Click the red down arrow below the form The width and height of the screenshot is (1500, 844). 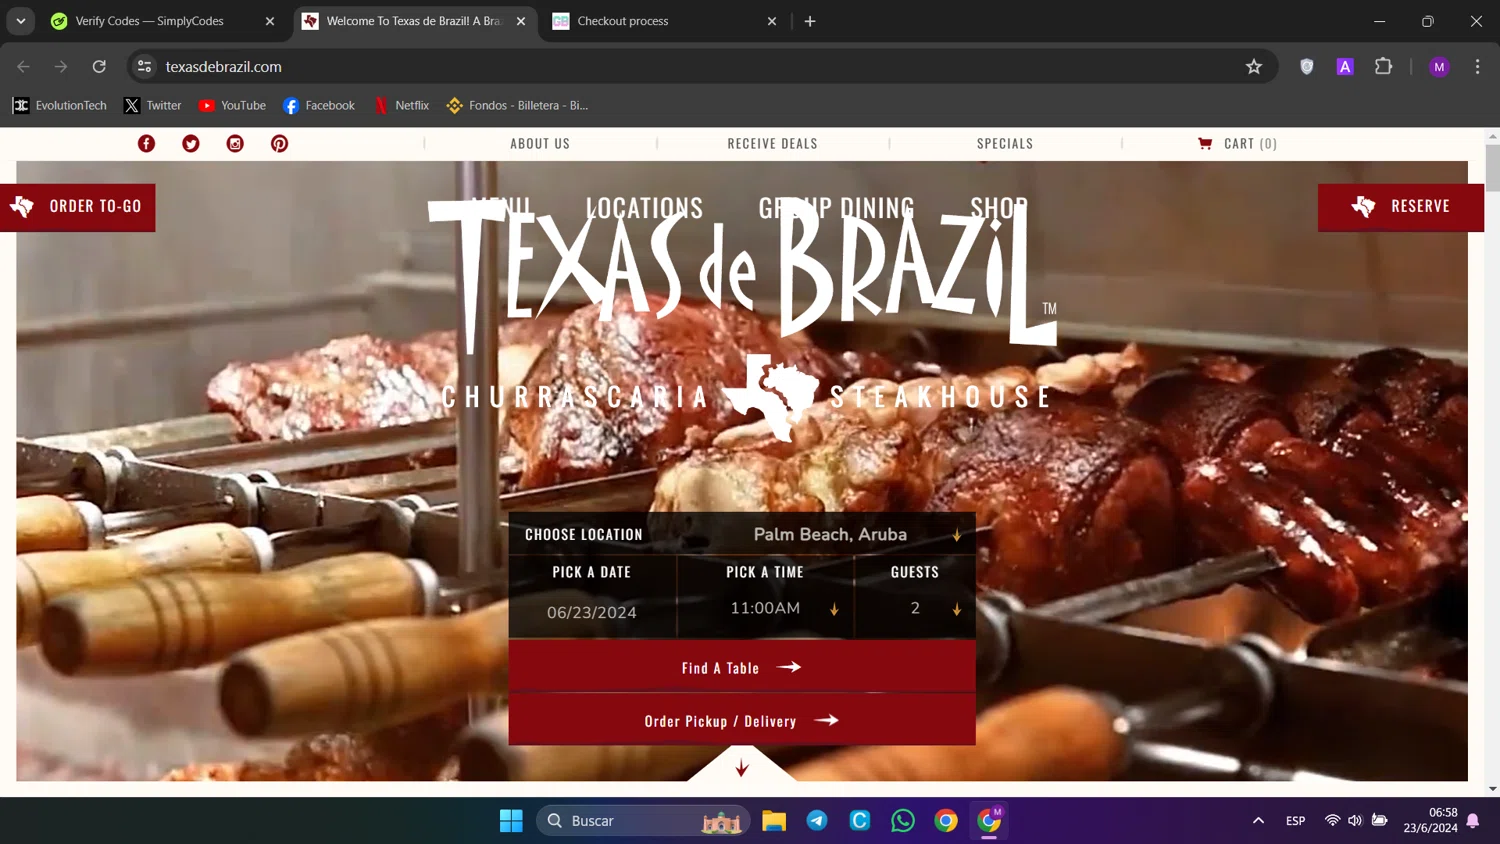pyautogui.click(x=742, y=768)
